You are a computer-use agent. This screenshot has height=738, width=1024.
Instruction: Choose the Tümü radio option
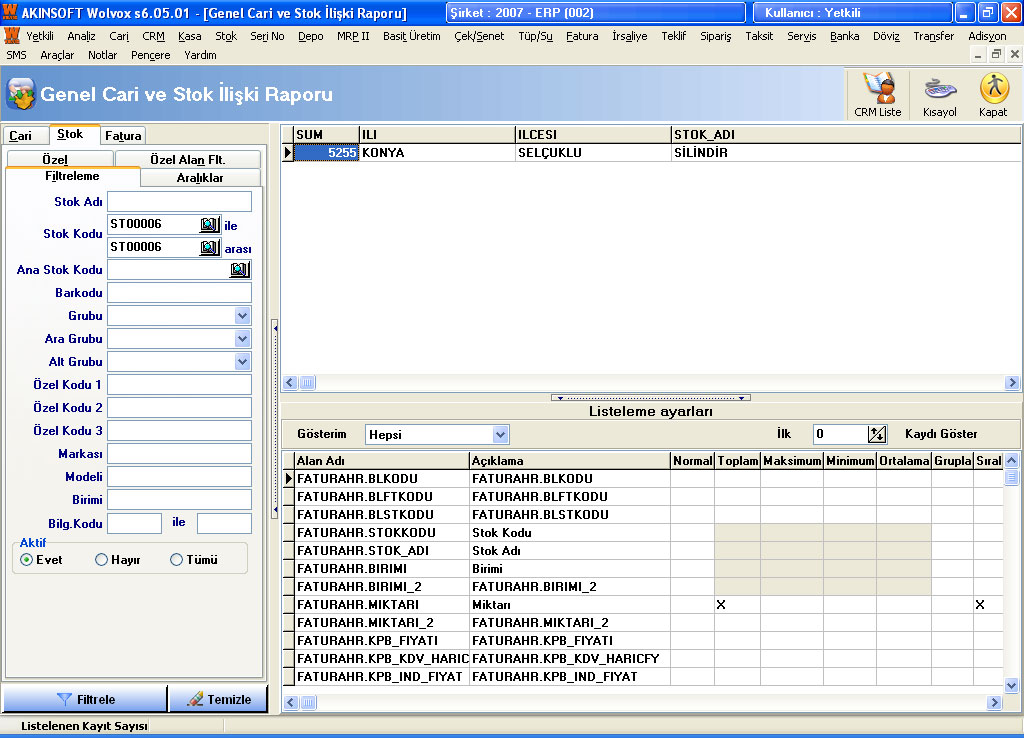point(177,560)
